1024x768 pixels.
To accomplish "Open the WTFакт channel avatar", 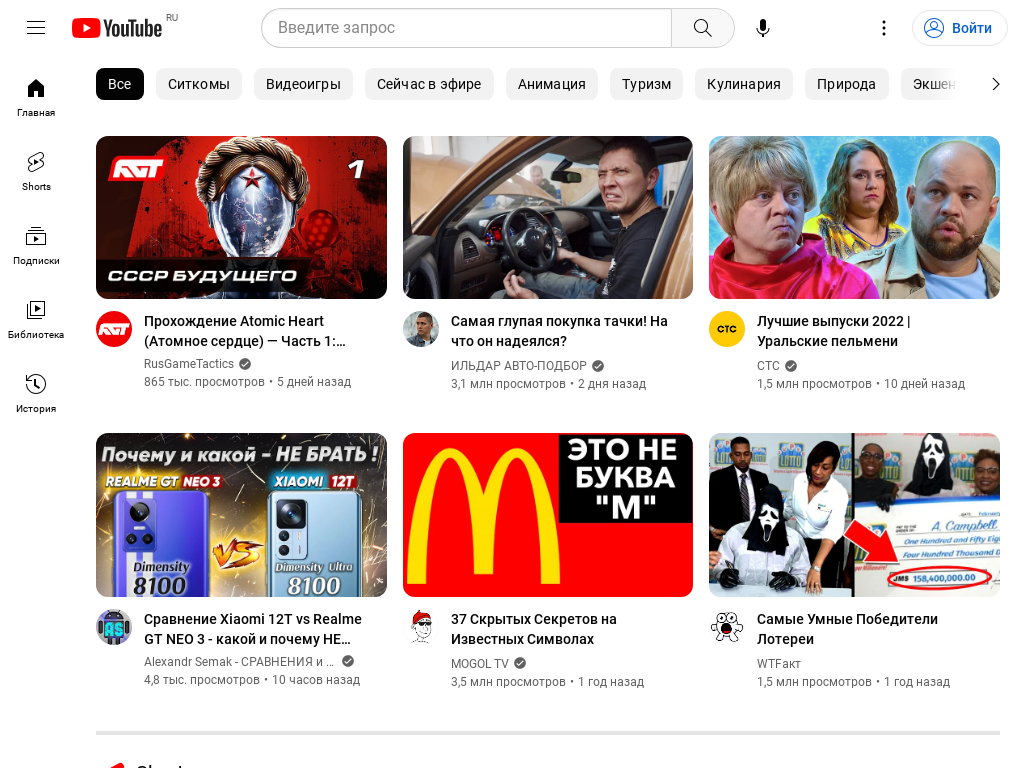I will pyautogui.click(x=727, y=627).
